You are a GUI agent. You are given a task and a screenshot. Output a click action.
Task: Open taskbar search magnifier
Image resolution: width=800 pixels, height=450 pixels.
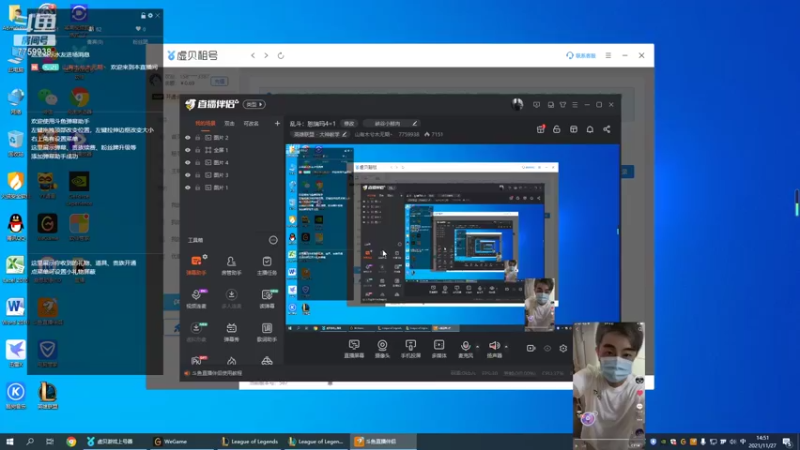(x=30, y=441)
